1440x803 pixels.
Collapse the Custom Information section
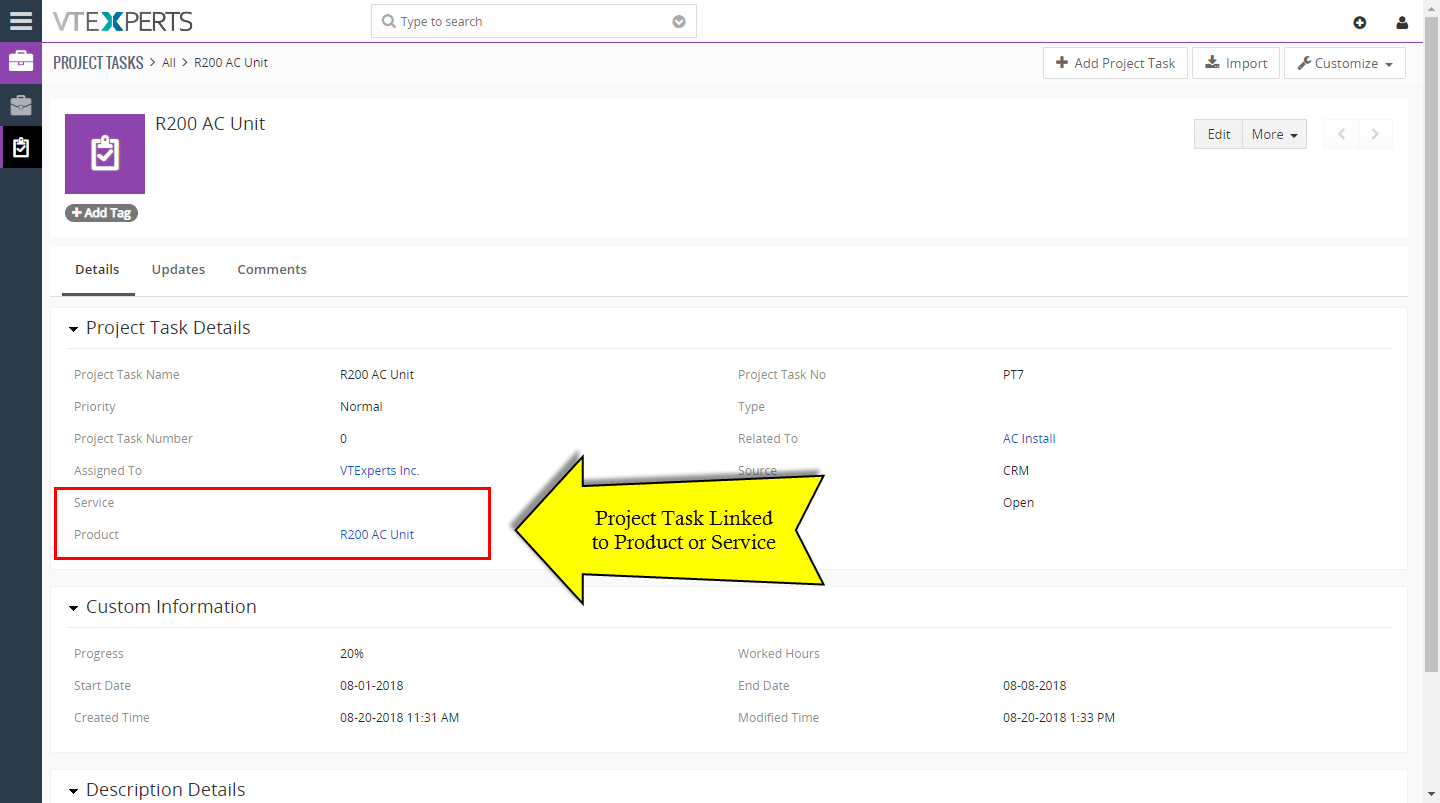click(x=73, y=608)
